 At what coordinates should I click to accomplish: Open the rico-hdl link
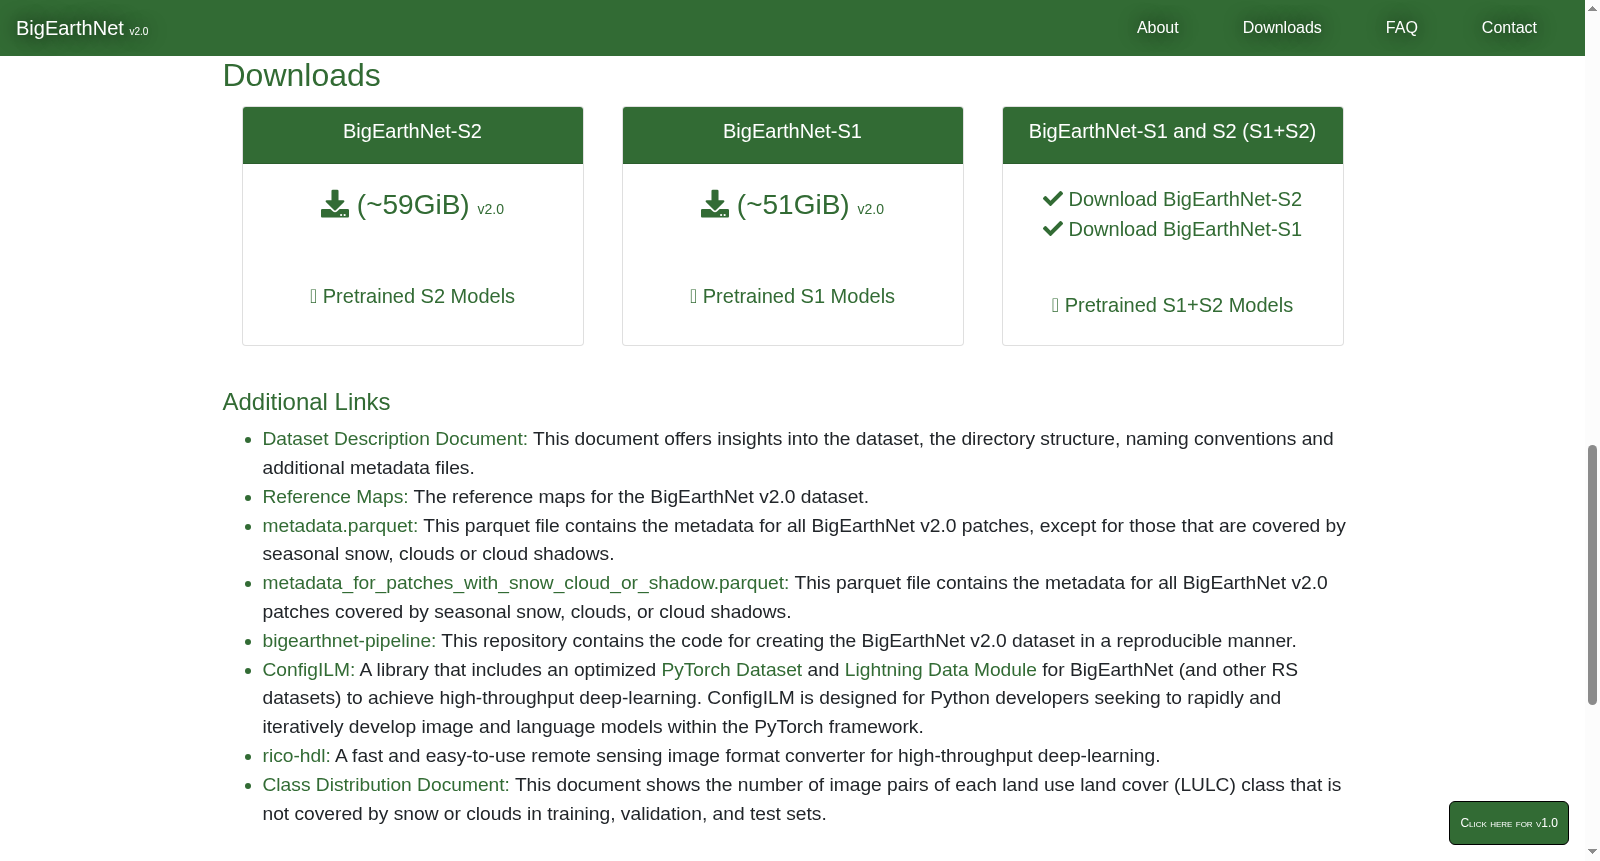[x=296, y=756]
